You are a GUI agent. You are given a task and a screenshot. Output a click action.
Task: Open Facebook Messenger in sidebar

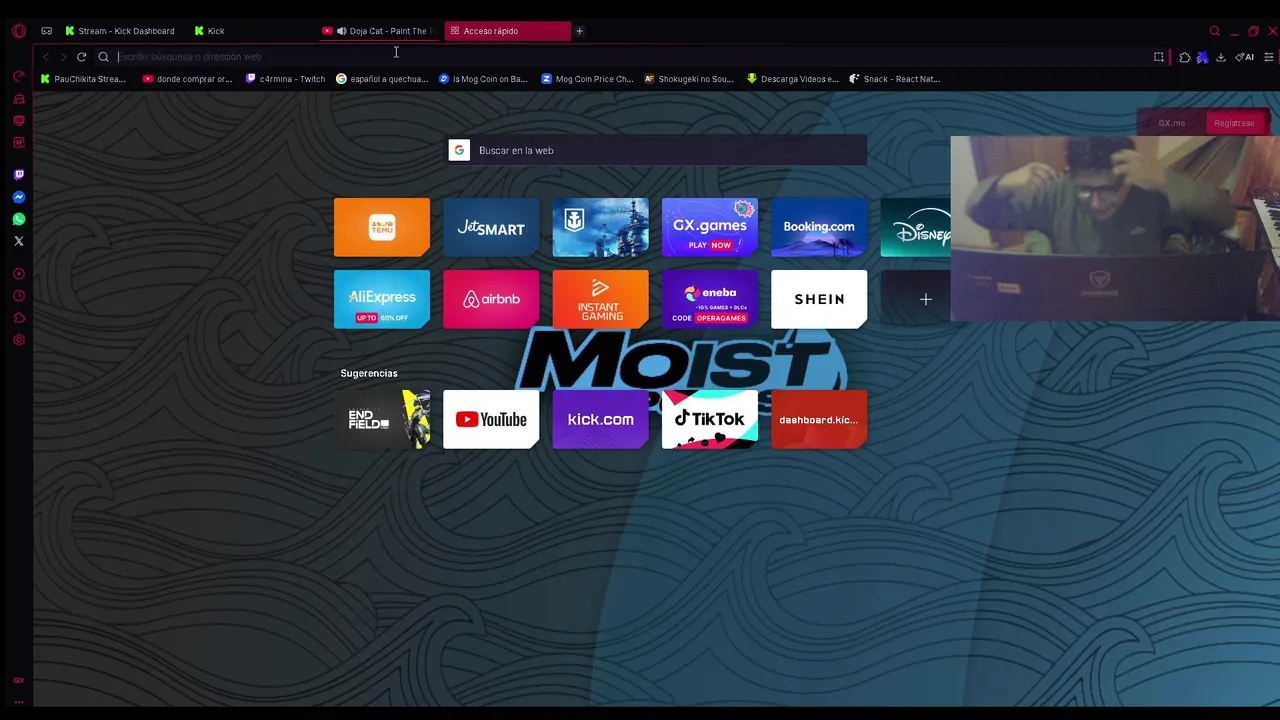18,197
